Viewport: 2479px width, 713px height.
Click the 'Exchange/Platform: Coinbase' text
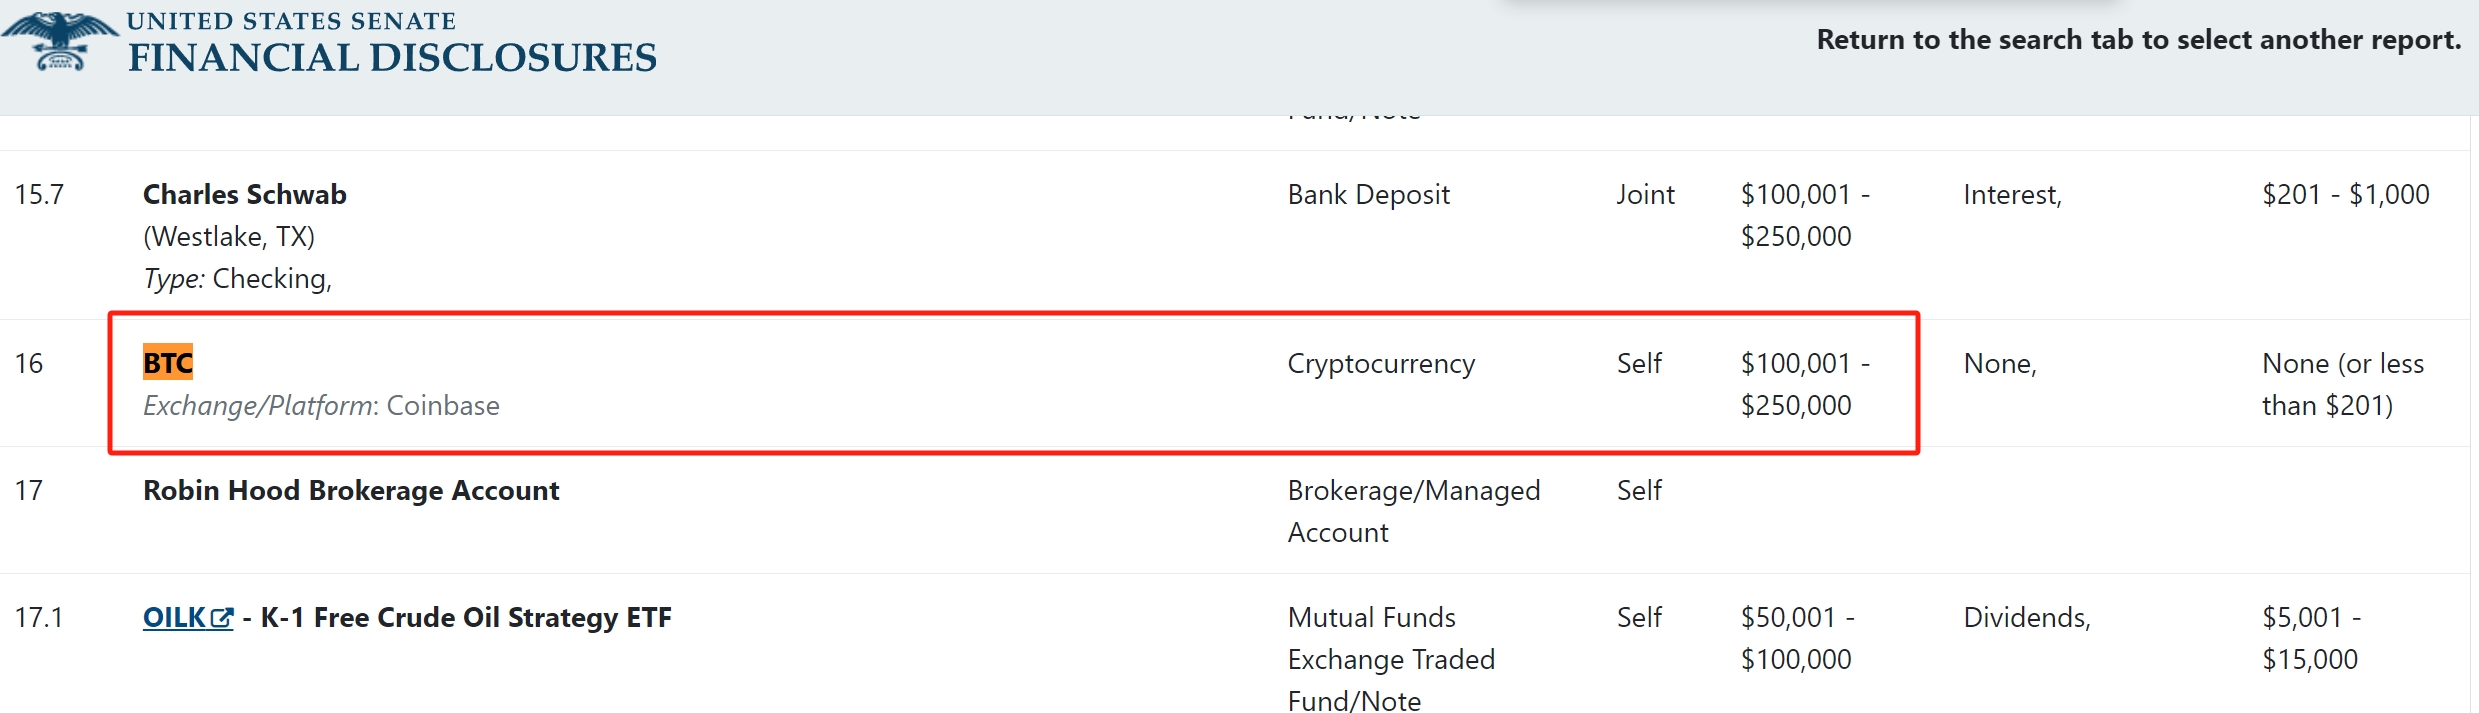[x=321, y=405]
